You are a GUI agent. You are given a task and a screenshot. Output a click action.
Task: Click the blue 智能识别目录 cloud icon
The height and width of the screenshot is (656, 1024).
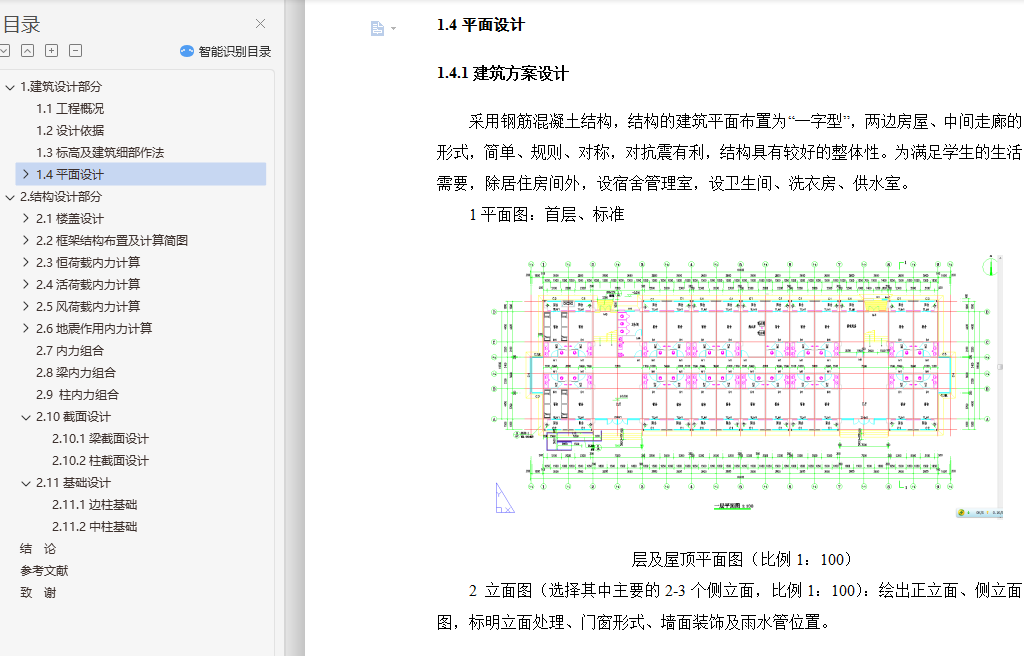(x=187, y=51)
